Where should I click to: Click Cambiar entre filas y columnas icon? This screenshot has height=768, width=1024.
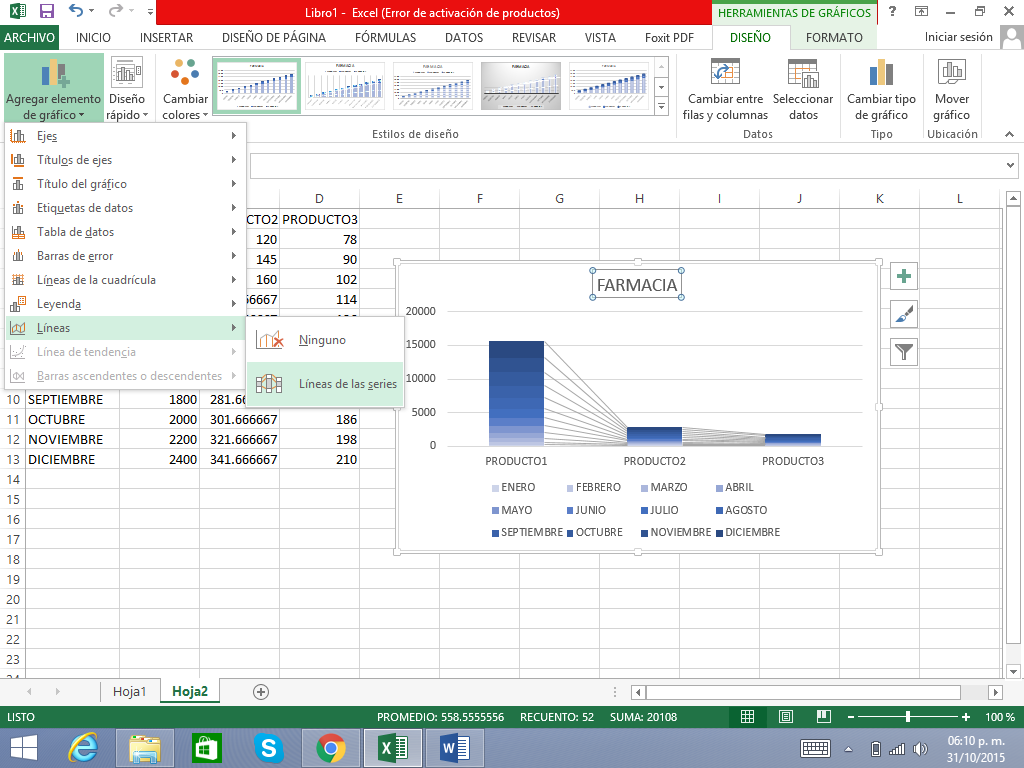tap(725, 74)
